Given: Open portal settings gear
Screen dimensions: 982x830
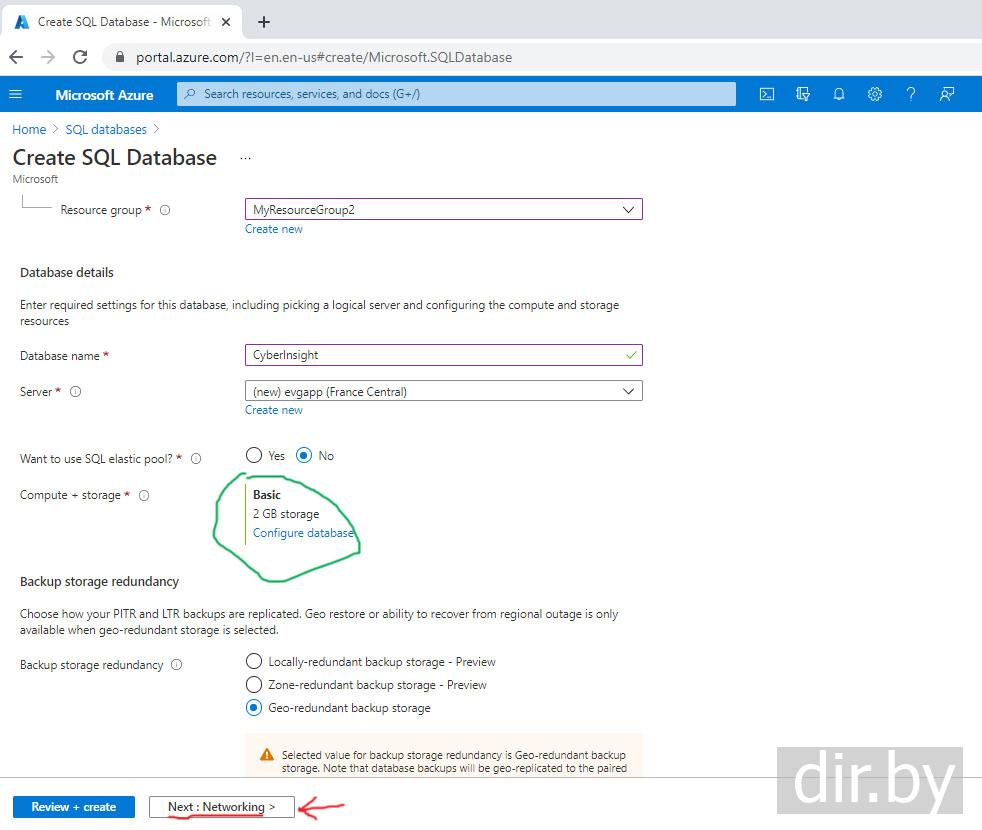Looking at the screenshot, I should pos(874,94).
